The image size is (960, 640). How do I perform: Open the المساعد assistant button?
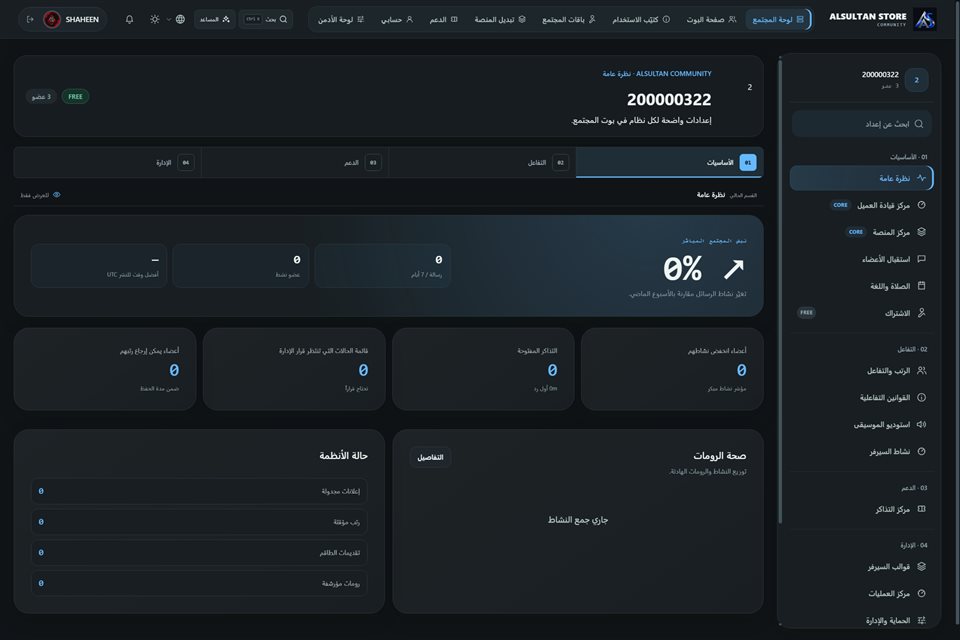214,20
